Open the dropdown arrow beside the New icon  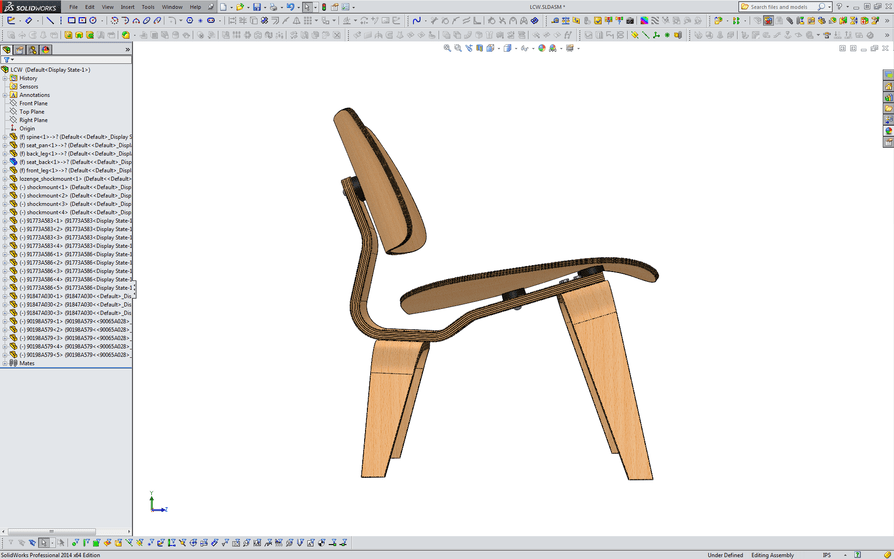coord(230,7)
